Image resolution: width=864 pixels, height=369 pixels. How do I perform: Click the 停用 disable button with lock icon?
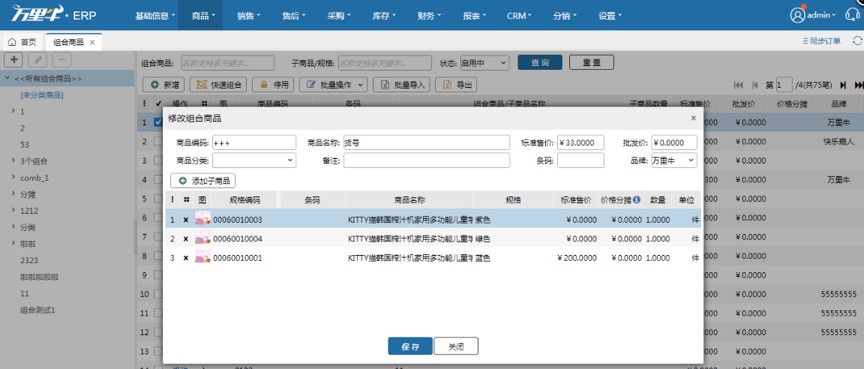(x=274, y=85)
